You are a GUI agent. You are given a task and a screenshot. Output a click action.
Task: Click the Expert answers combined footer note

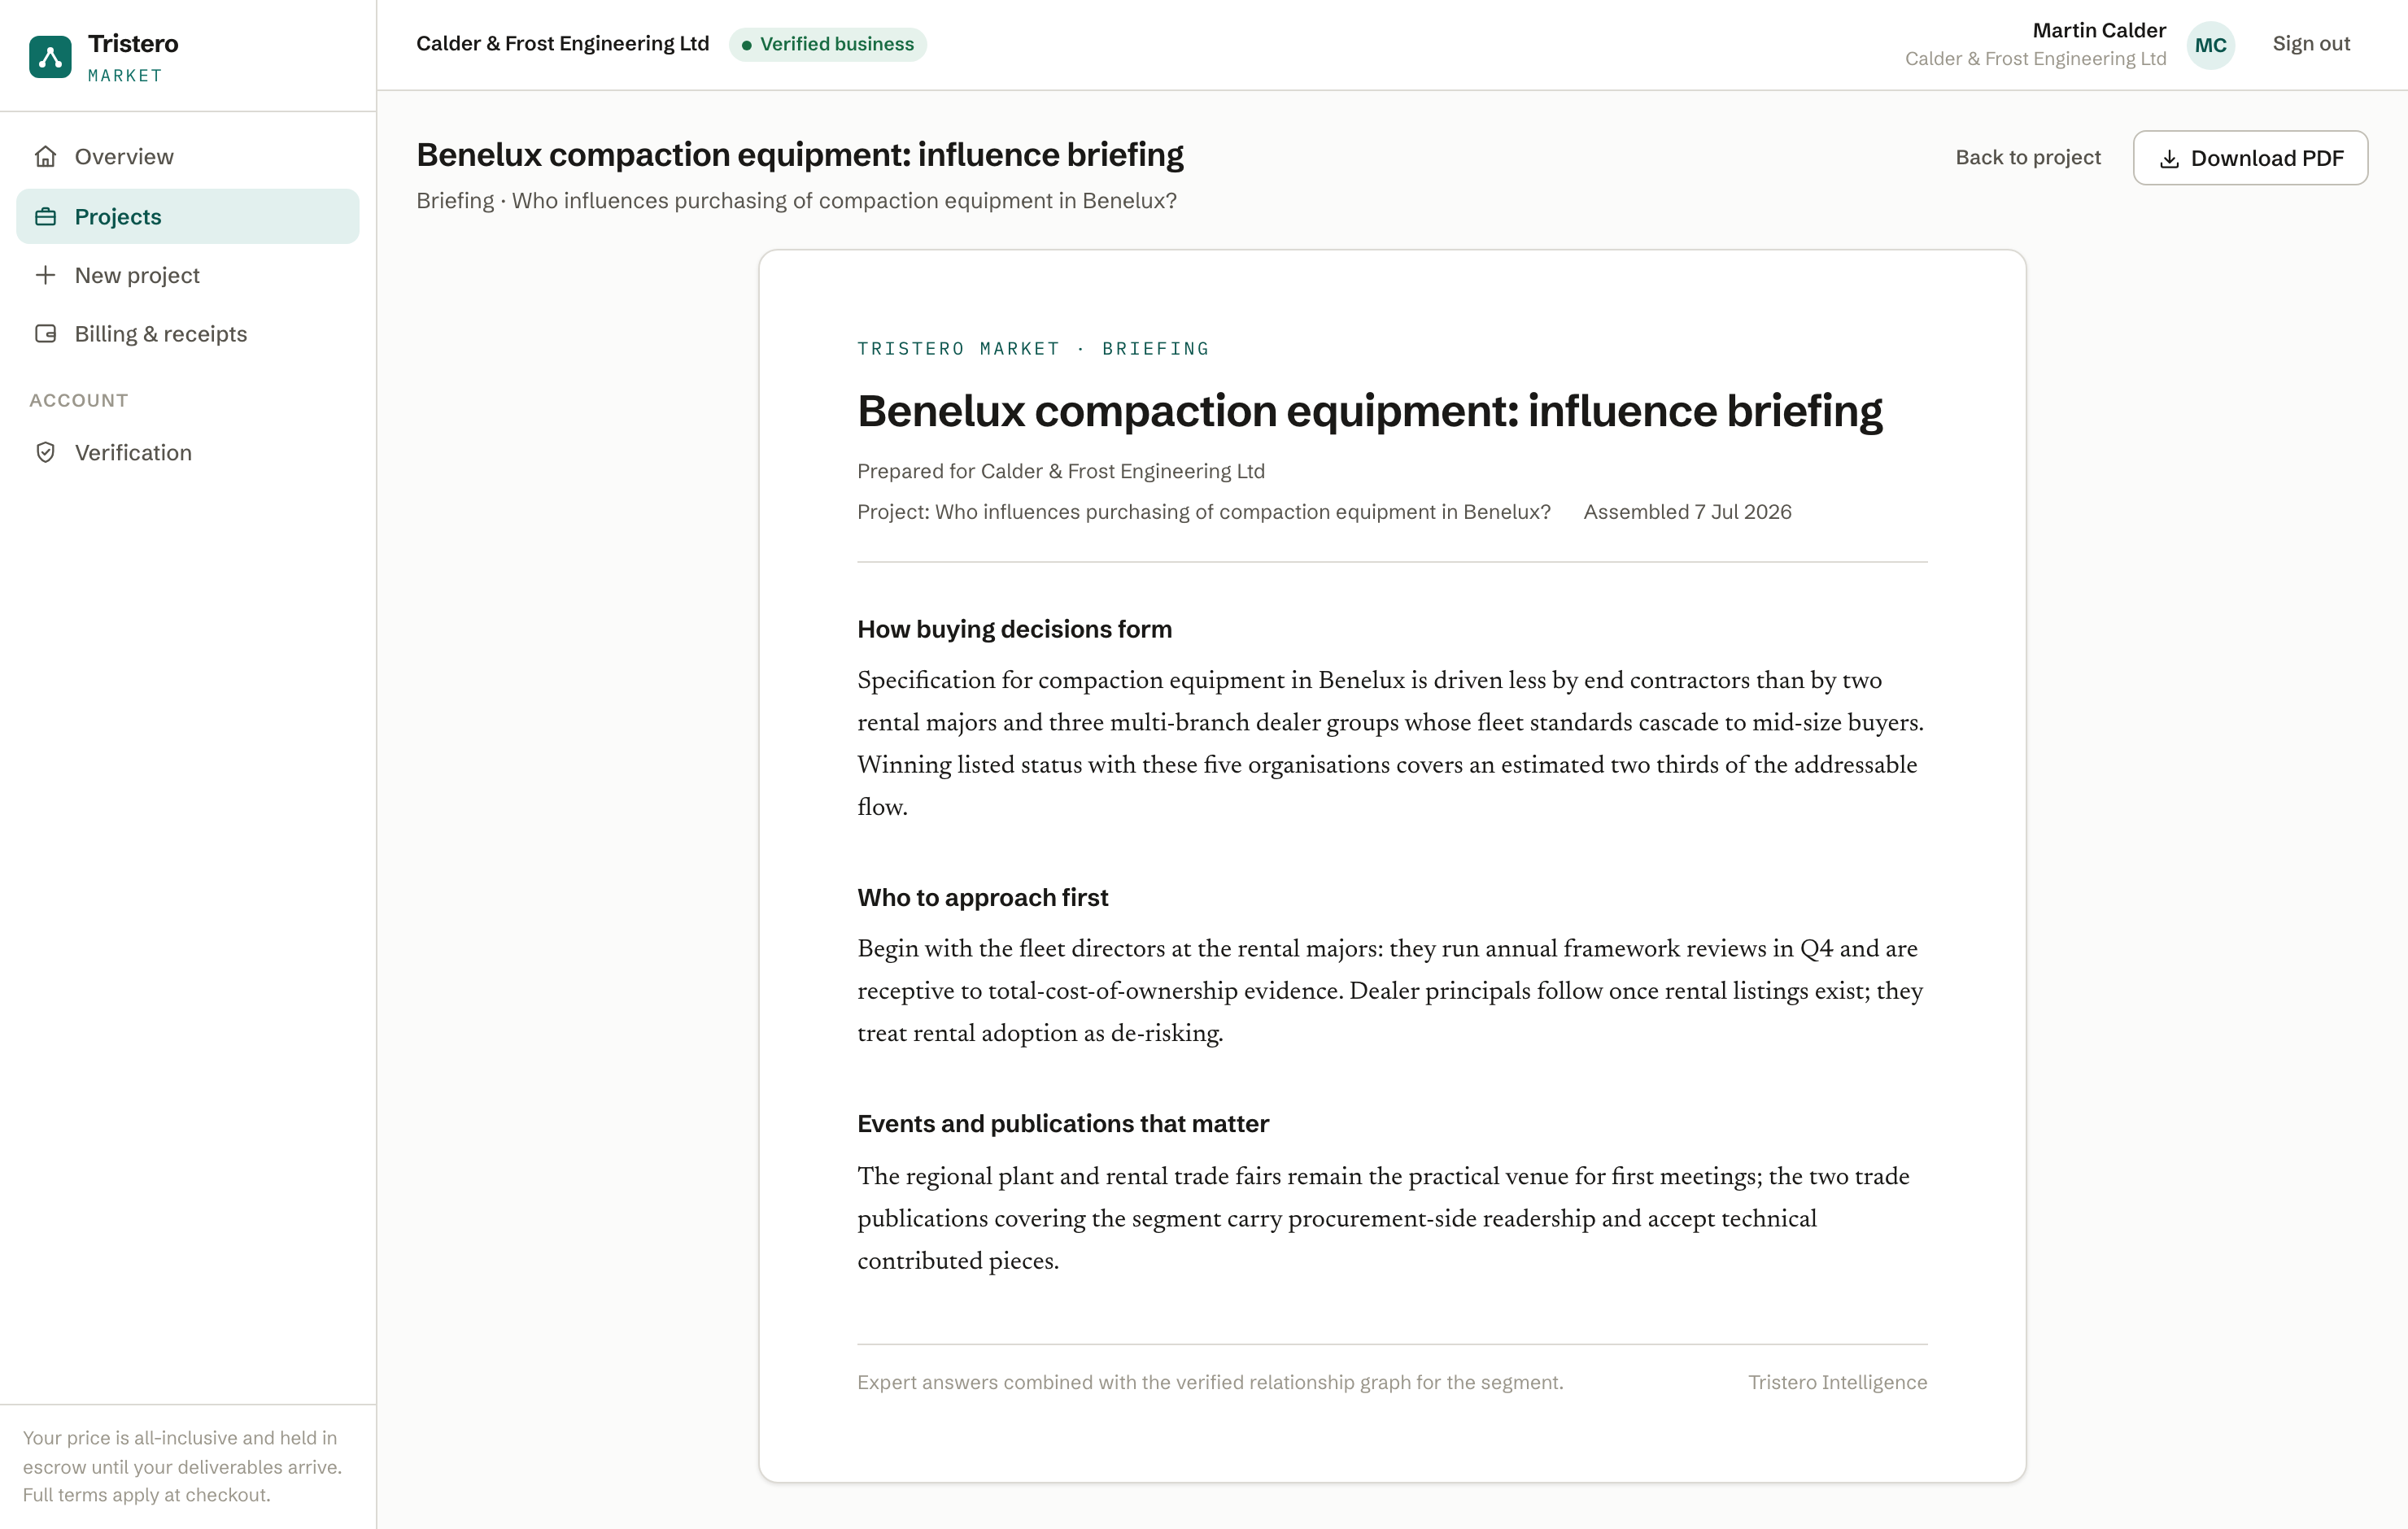pyautogui.click(x=1210, y=1382)
